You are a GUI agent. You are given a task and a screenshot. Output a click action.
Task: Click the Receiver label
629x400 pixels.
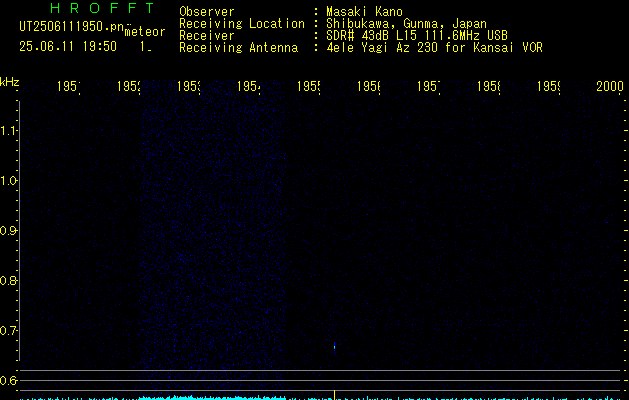[207, 36]
